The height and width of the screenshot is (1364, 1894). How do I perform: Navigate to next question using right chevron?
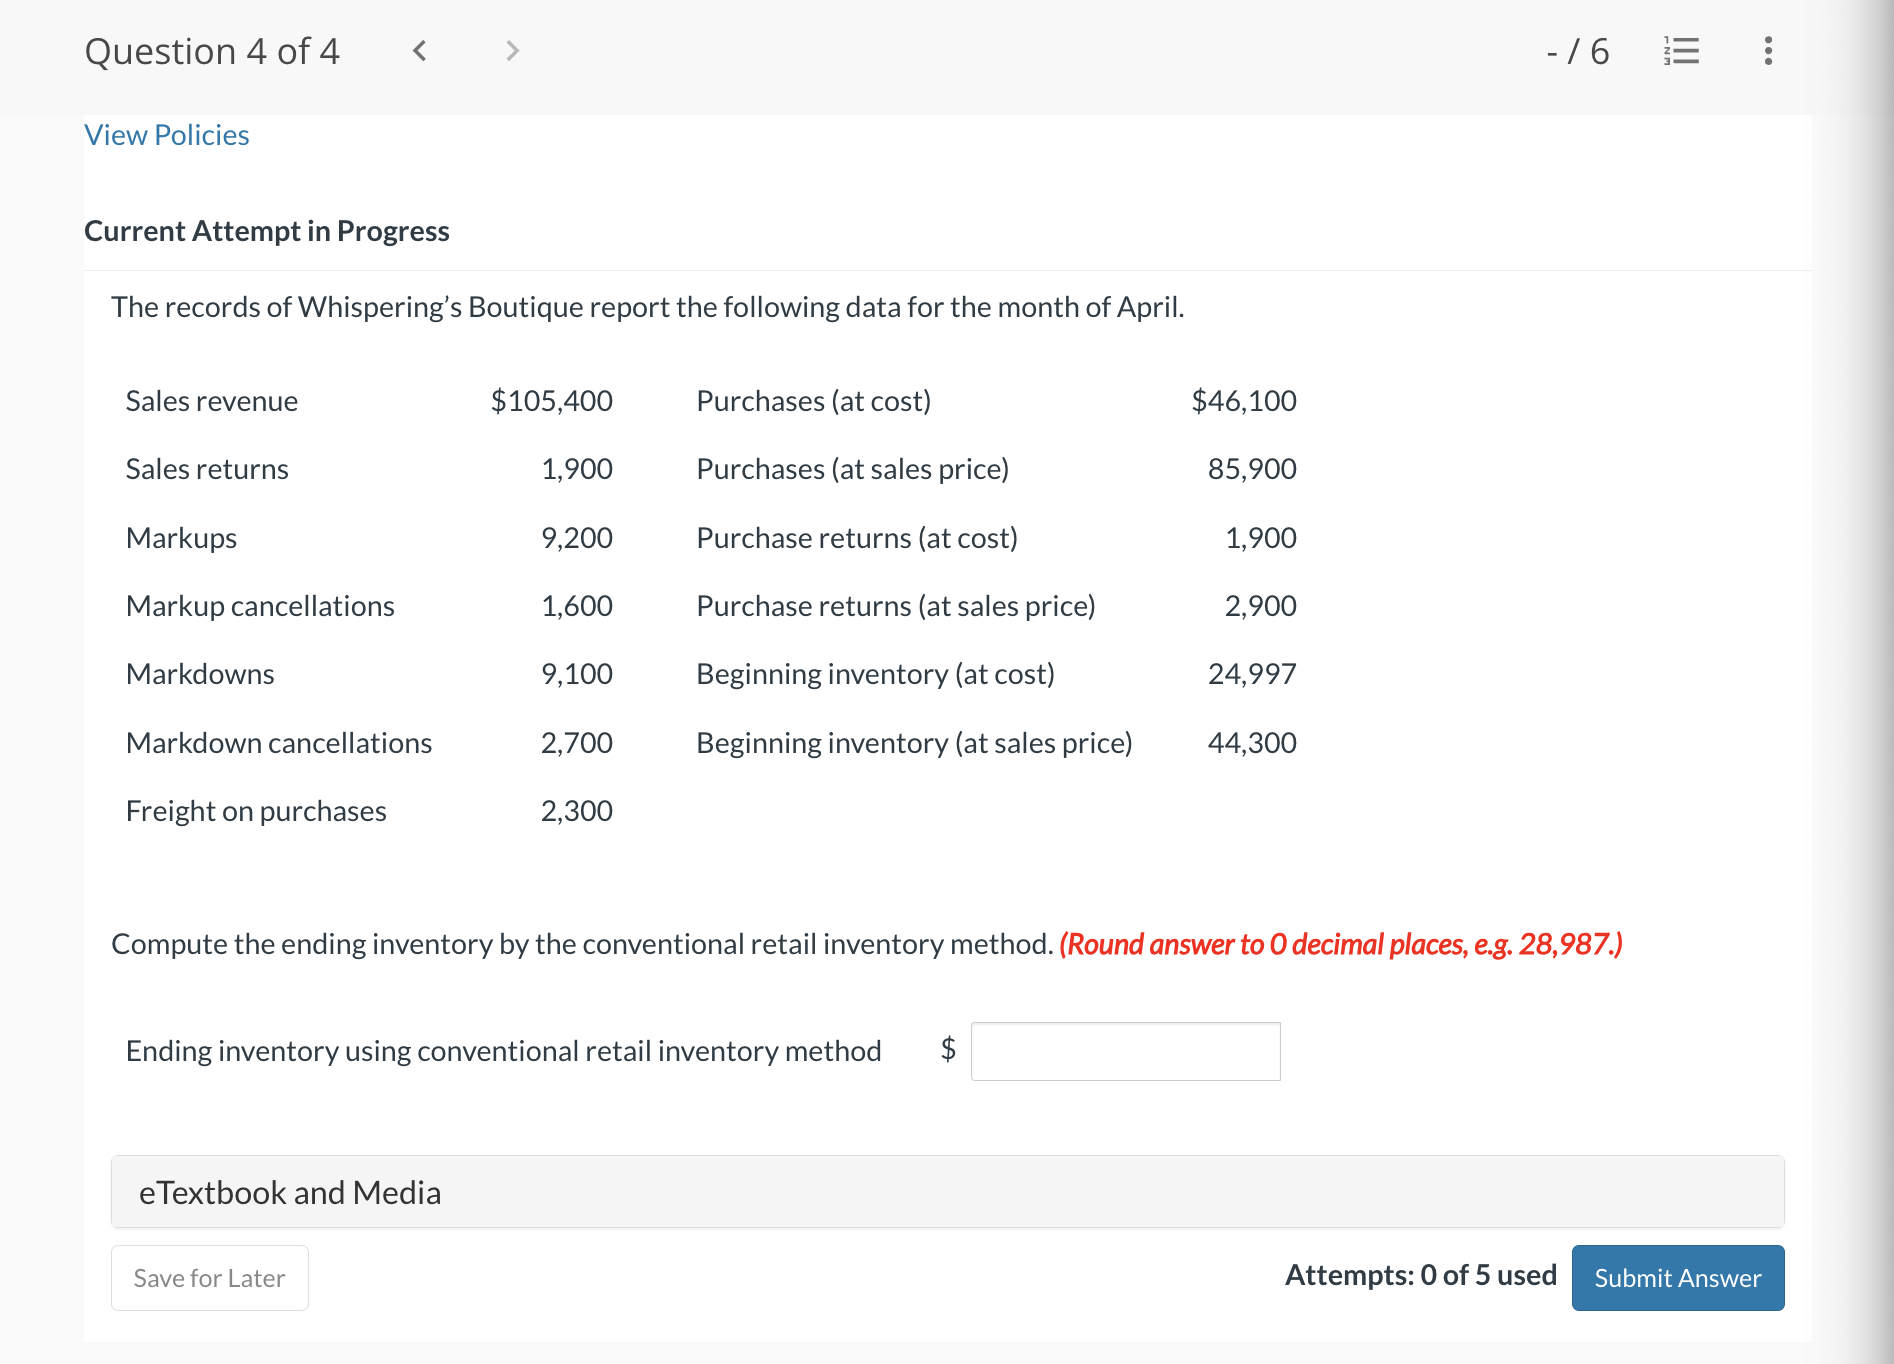point(511,51)
